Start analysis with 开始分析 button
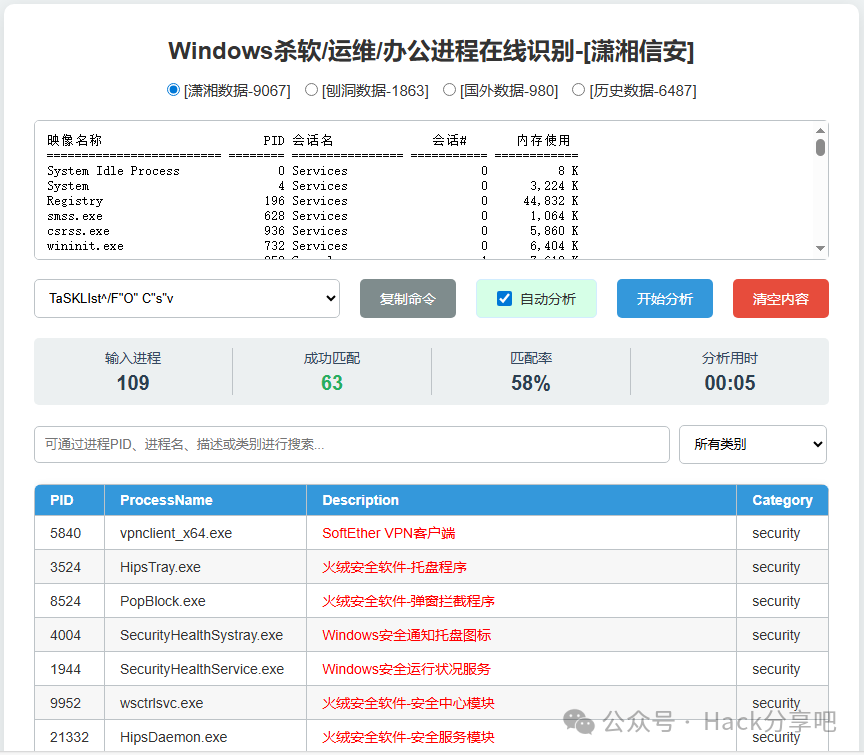The image size is (864, 756). [x=665, y=299]
